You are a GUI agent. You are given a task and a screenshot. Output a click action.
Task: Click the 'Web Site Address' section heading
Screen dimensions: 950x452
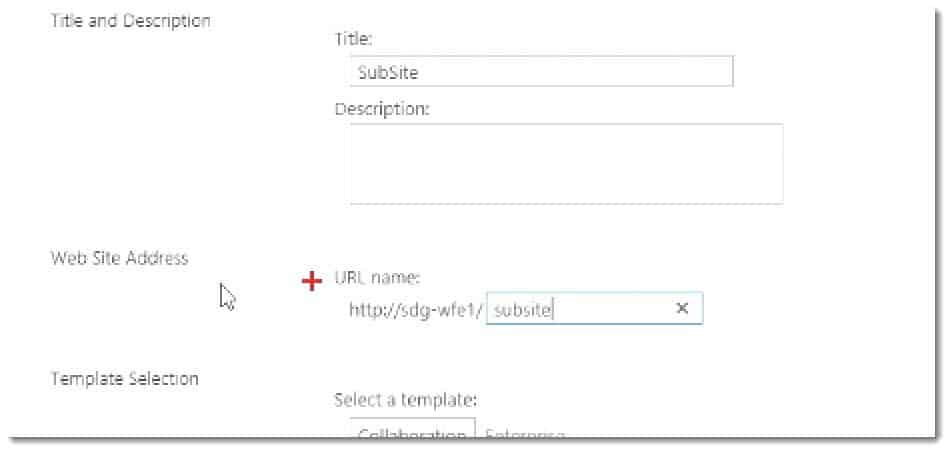(119, 258)
